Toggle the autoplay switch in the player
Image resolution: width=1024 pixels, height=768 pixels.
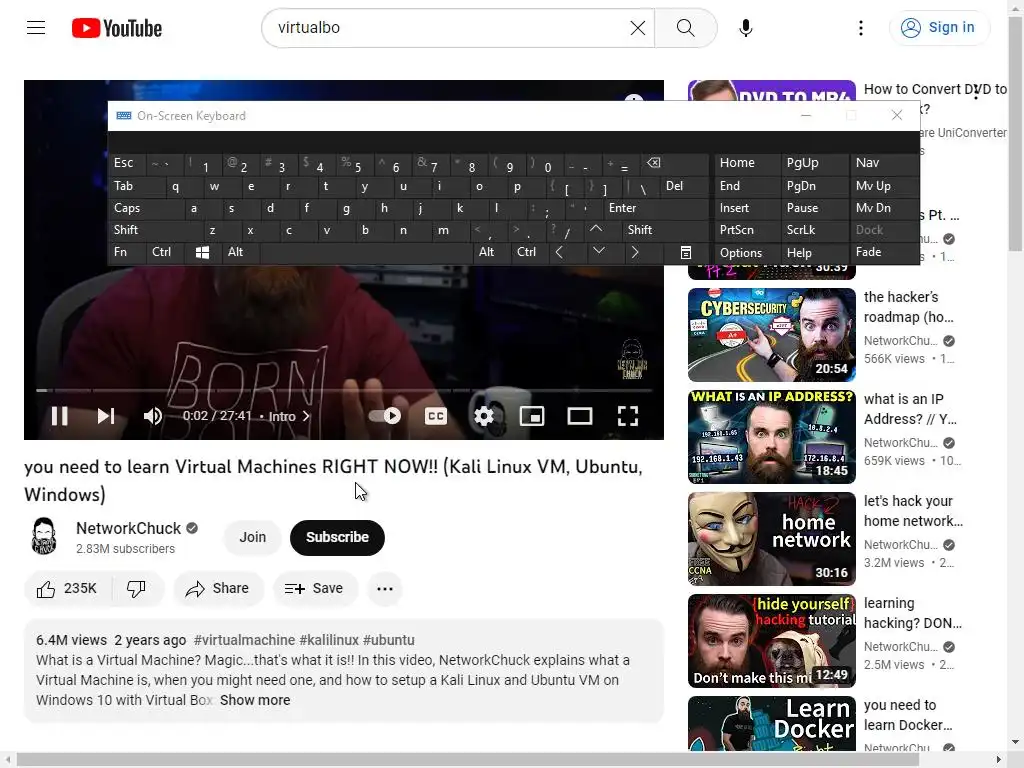(385, 416)
